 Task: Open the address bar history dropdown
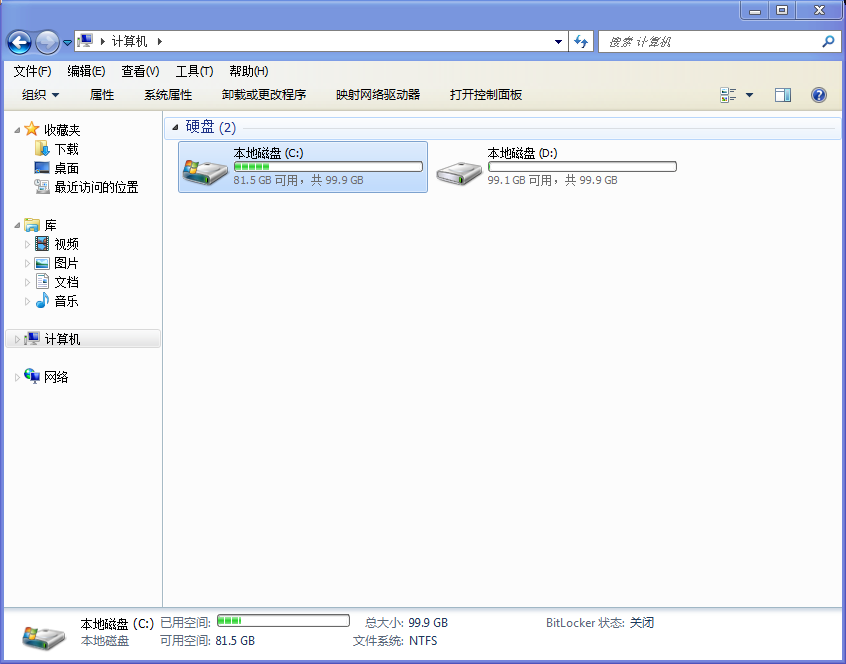coord(559,42)
